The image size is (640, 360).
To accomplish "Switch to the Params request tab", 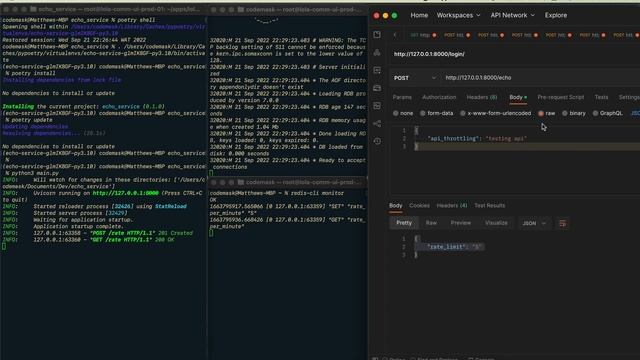I will tap(402, 97).
